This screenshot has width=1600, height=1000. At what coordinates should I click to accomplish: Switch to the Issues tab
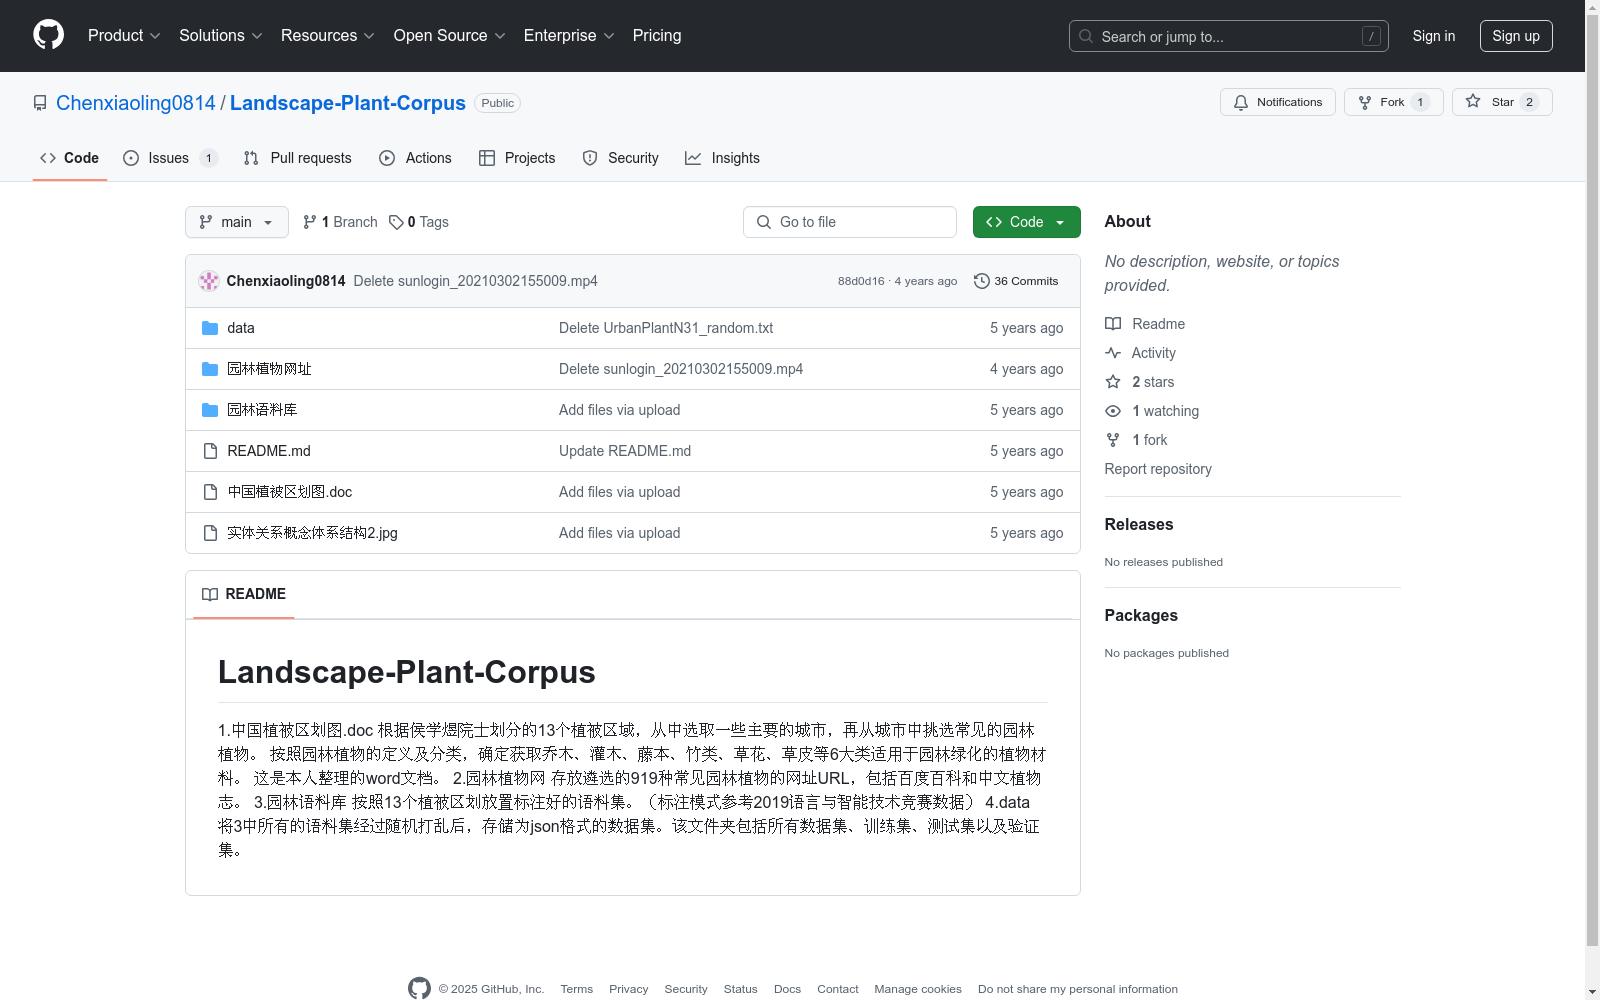point(170,158)
